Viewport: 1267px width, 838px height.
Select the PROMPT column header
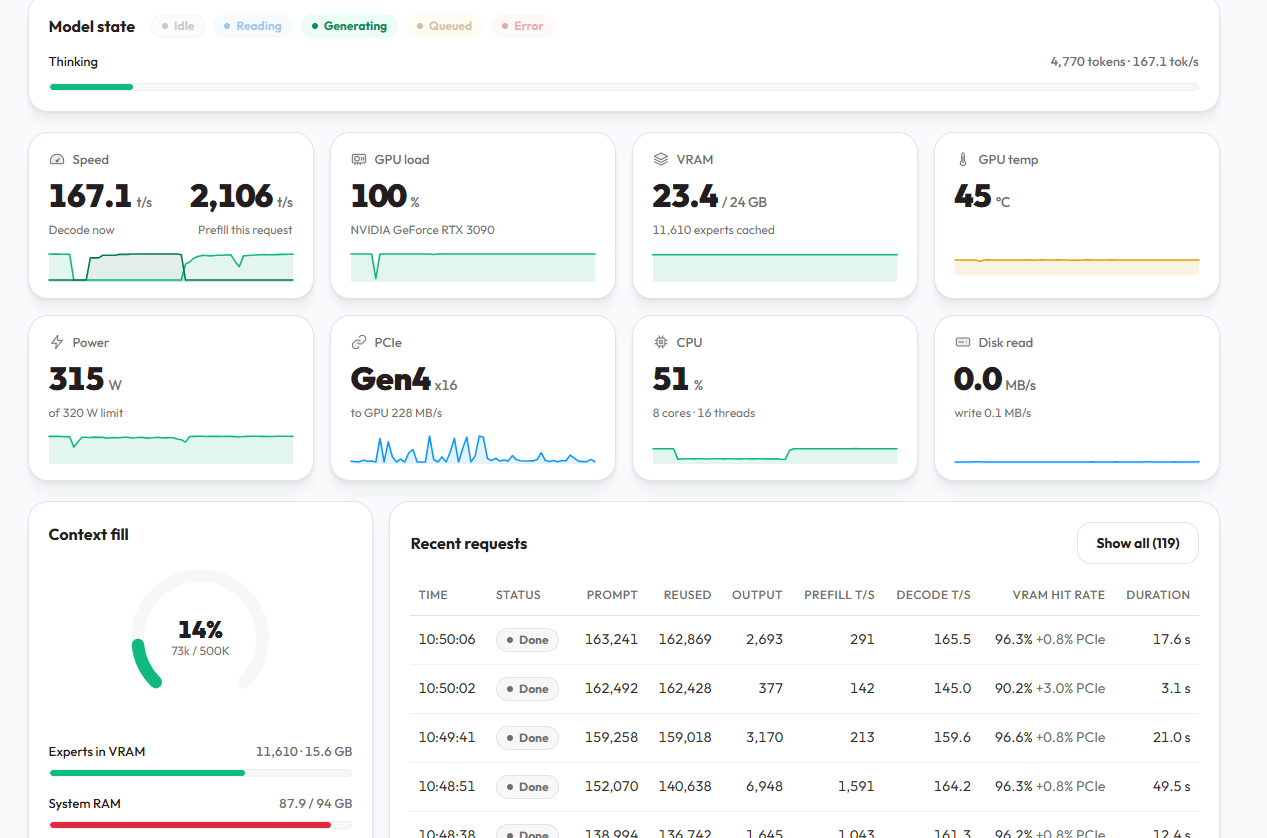(x=612, y=595)
